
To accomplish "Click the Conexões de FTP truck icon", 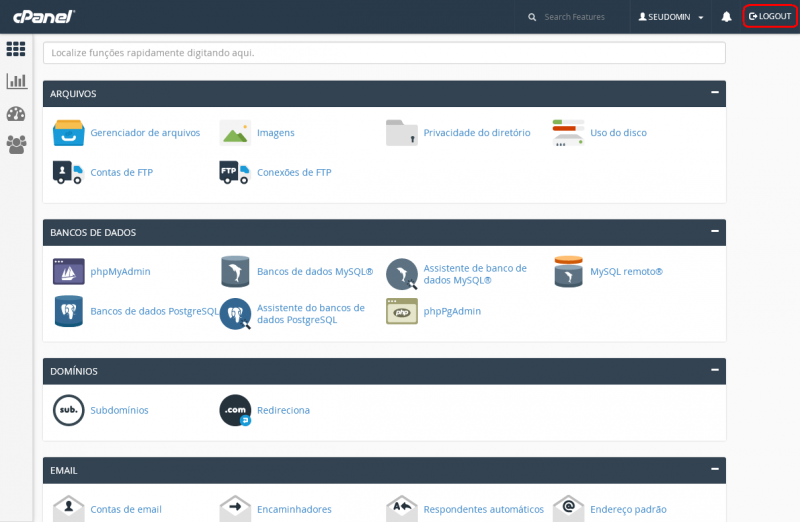I will (235, 172).
